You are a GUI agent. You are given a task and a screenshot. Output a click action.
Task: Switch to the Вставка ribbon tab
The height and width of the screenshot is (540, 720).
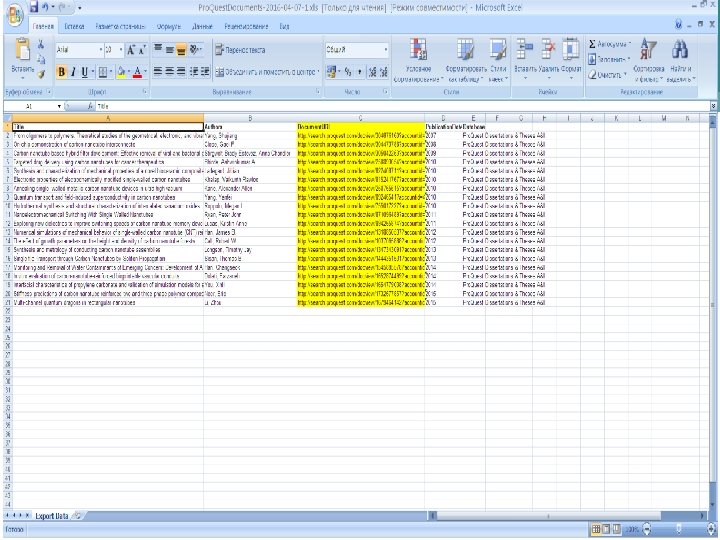tap(74, 27)
